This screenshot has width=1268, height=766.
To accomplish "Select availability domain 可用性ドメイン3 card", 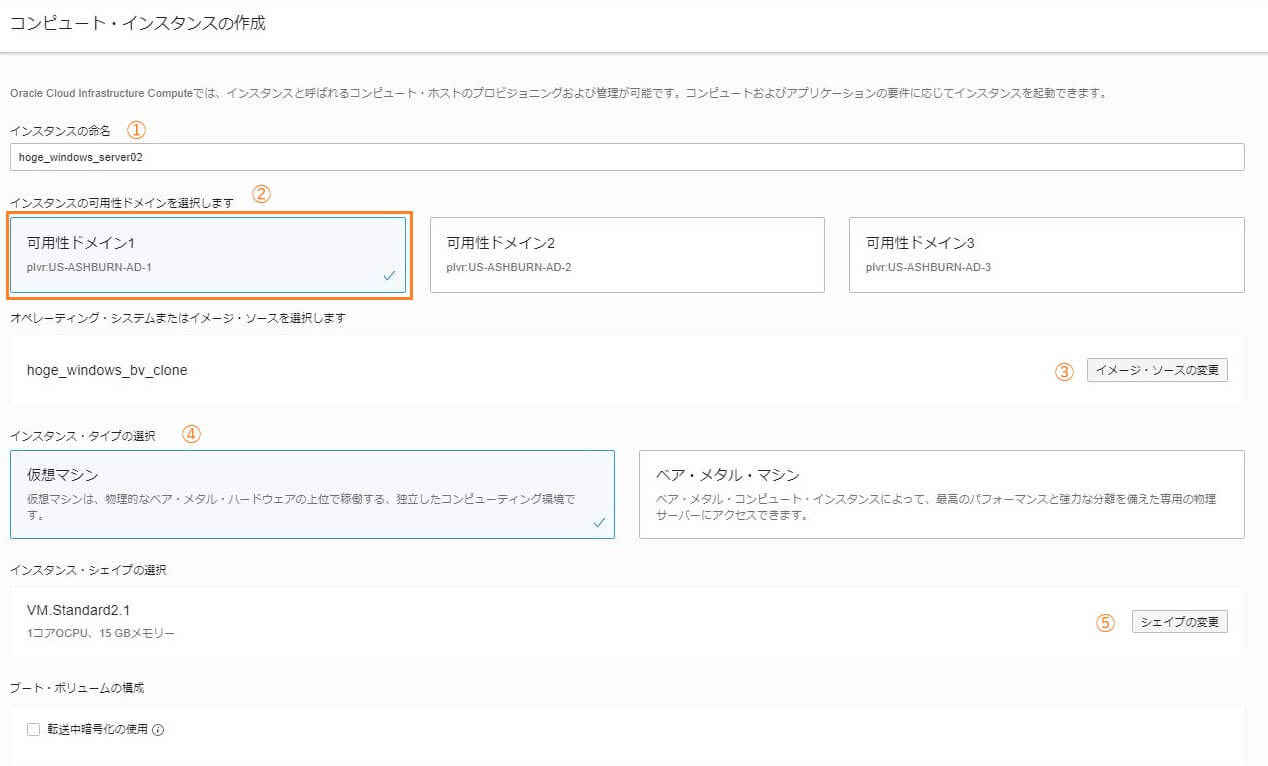I will click(x=1046, y=255).
